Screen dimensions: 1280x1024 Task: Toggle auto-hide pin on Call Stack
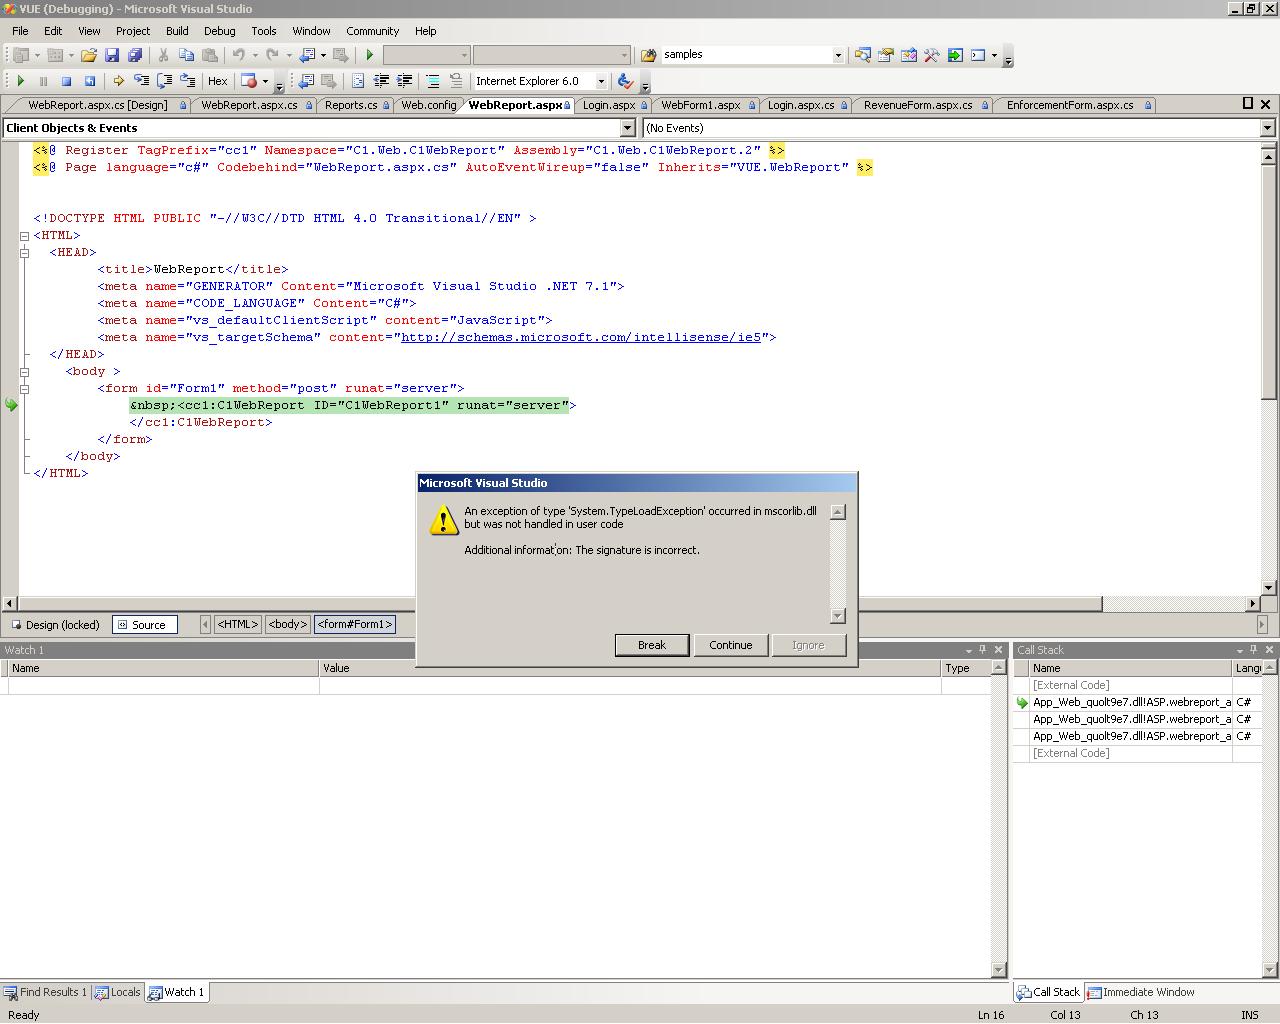pyautogui.click(x=1253, y=650)
